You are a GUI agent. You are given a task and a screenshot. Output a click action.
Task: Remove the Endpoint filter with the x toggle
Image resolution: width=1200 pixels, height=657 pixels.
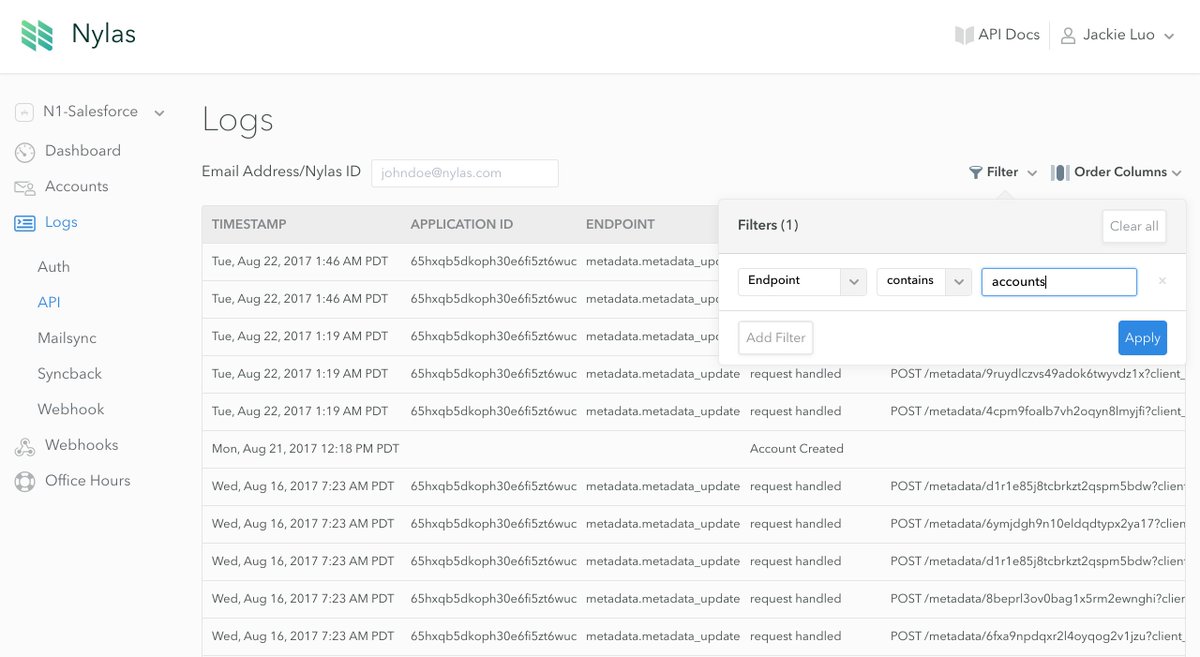click(1162, 281)
